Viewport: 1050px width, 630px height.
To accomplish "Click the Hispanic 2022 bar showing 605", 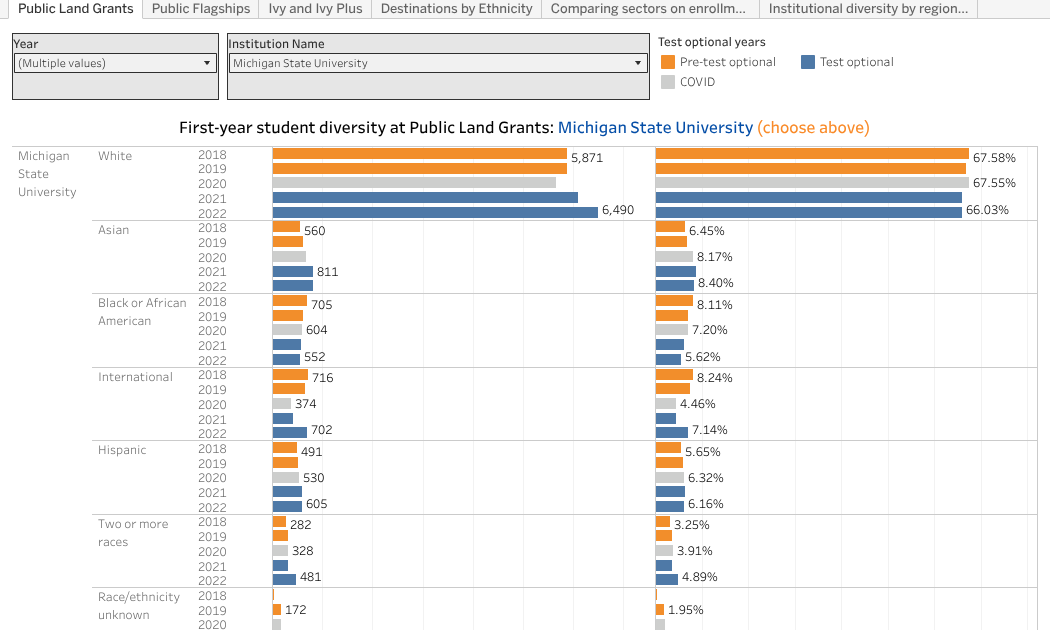I will point(290,503).
